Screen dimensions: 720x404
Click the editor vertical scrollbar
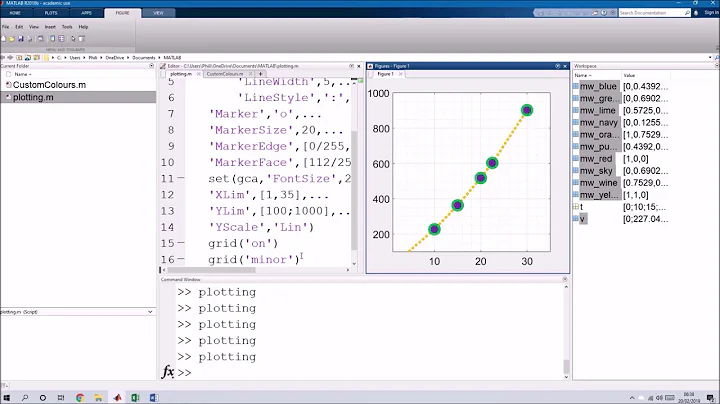click(354, 190)
